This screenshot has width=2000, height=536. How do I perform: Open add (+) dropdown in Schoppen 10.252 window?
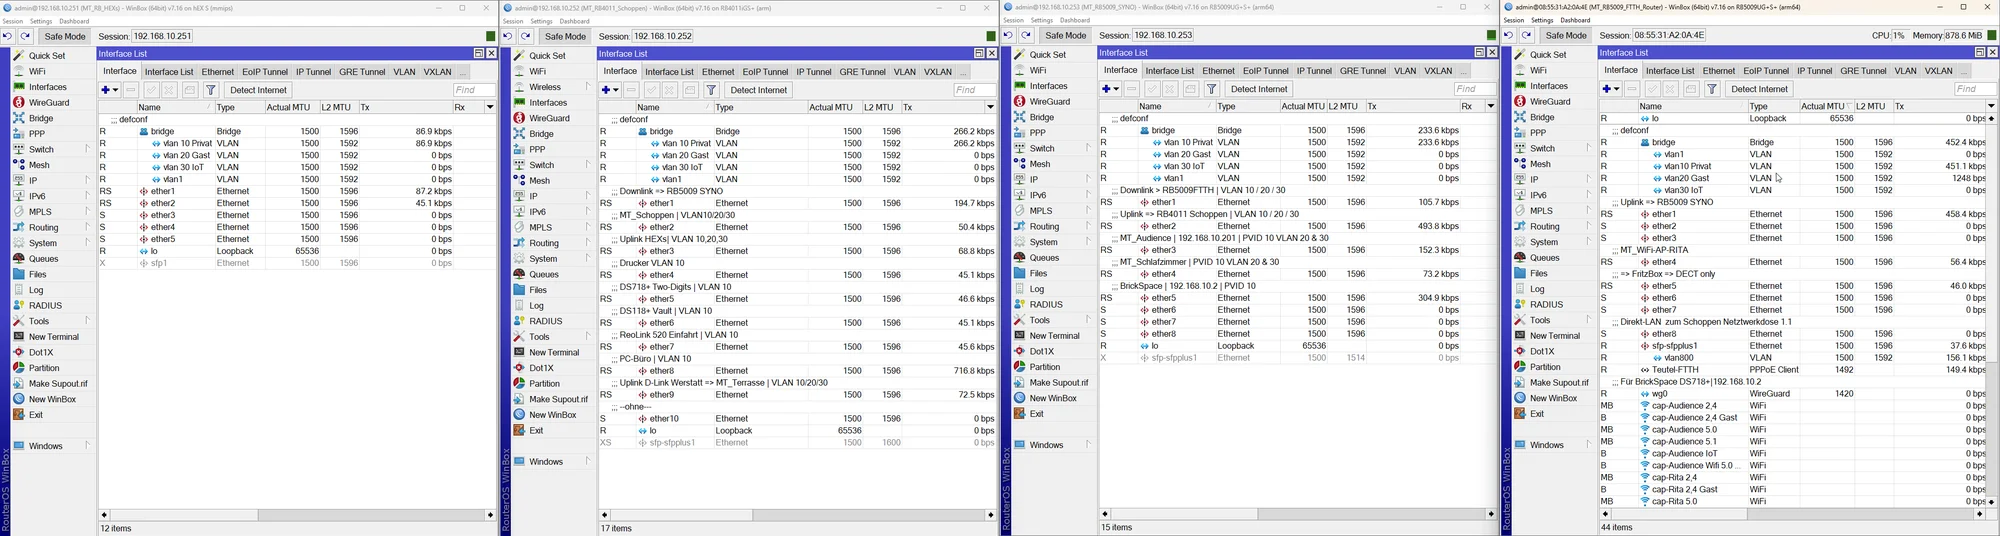pyautogui.click(x=610, y=90)
